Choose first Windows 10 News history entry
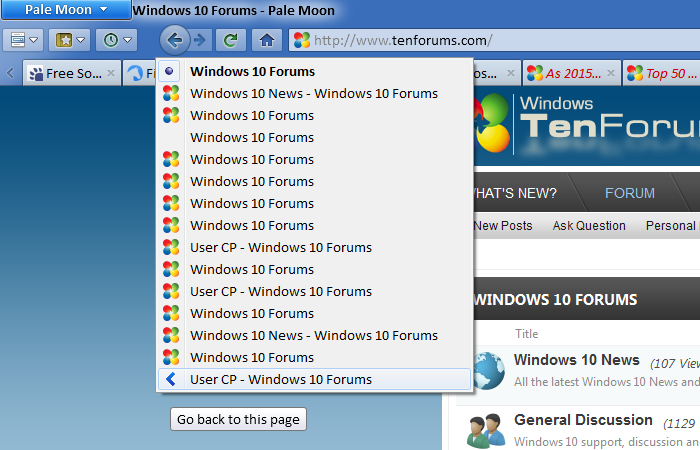 [x=314, y=93]
